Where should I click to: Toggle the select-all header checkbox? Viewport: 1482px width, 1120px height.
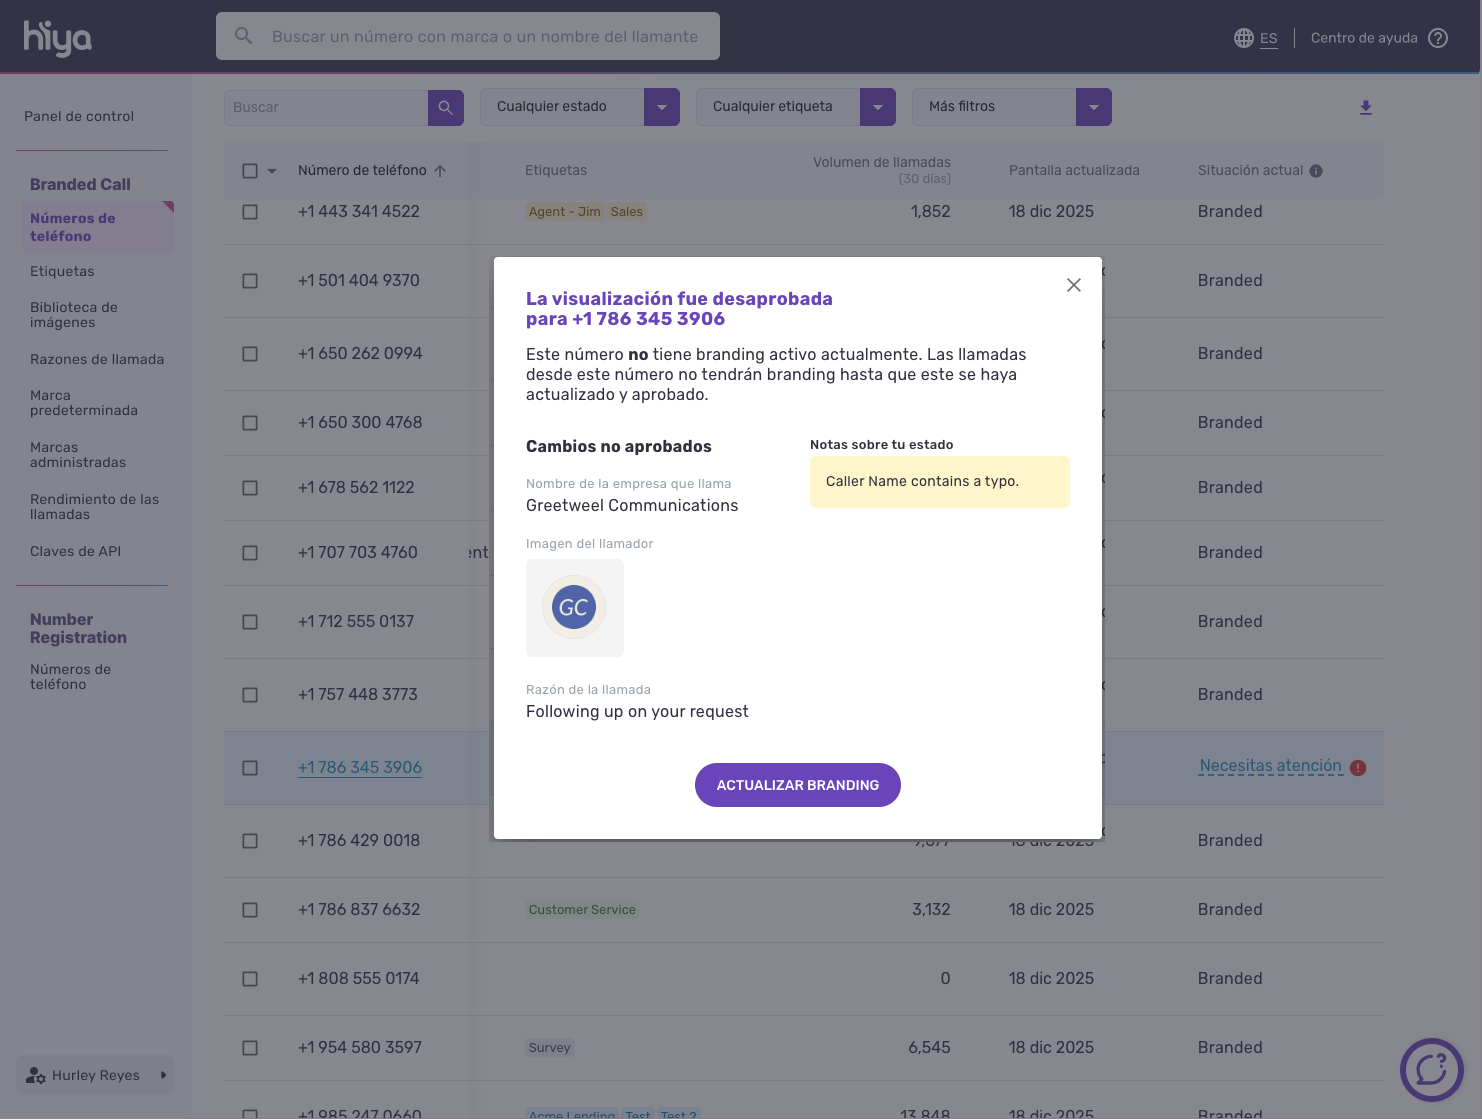click(250, 171)
